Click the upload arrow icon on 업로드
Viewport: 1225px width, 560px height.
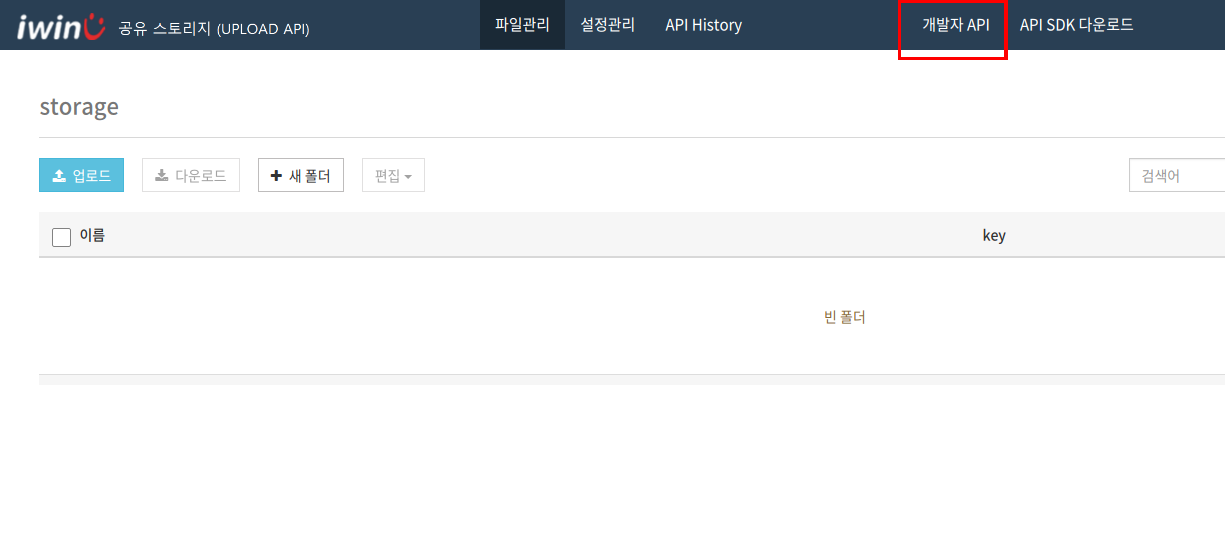pyautogui.click(x=59, y=176)
